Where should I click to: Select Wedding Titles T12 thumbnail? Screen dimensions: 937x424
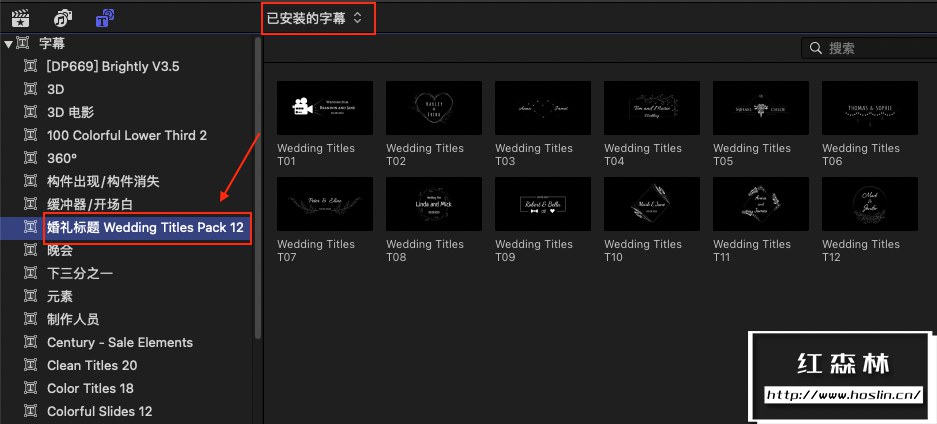[870, 204]
